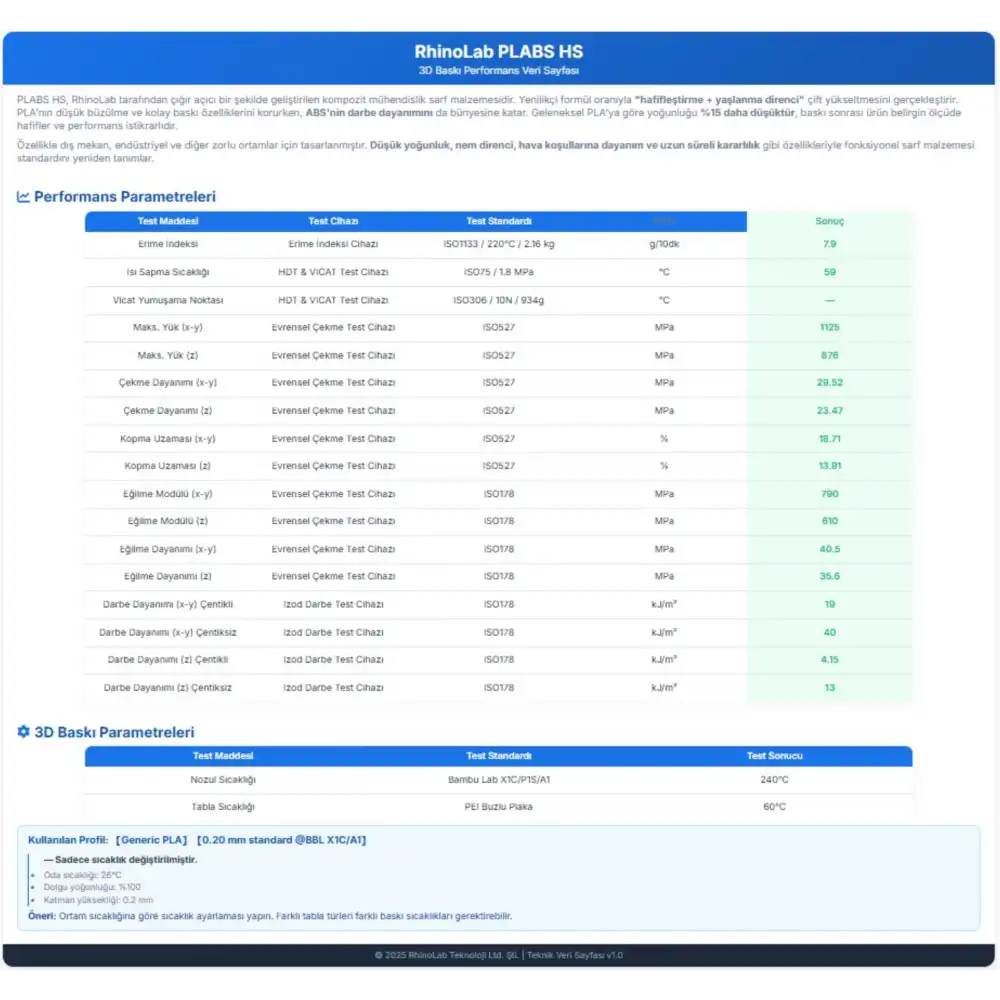Screen dimensions: 1000x1000
Task: Click the 40.5 Eğilme Dayanımı result
Action: (x=829, y=549)
